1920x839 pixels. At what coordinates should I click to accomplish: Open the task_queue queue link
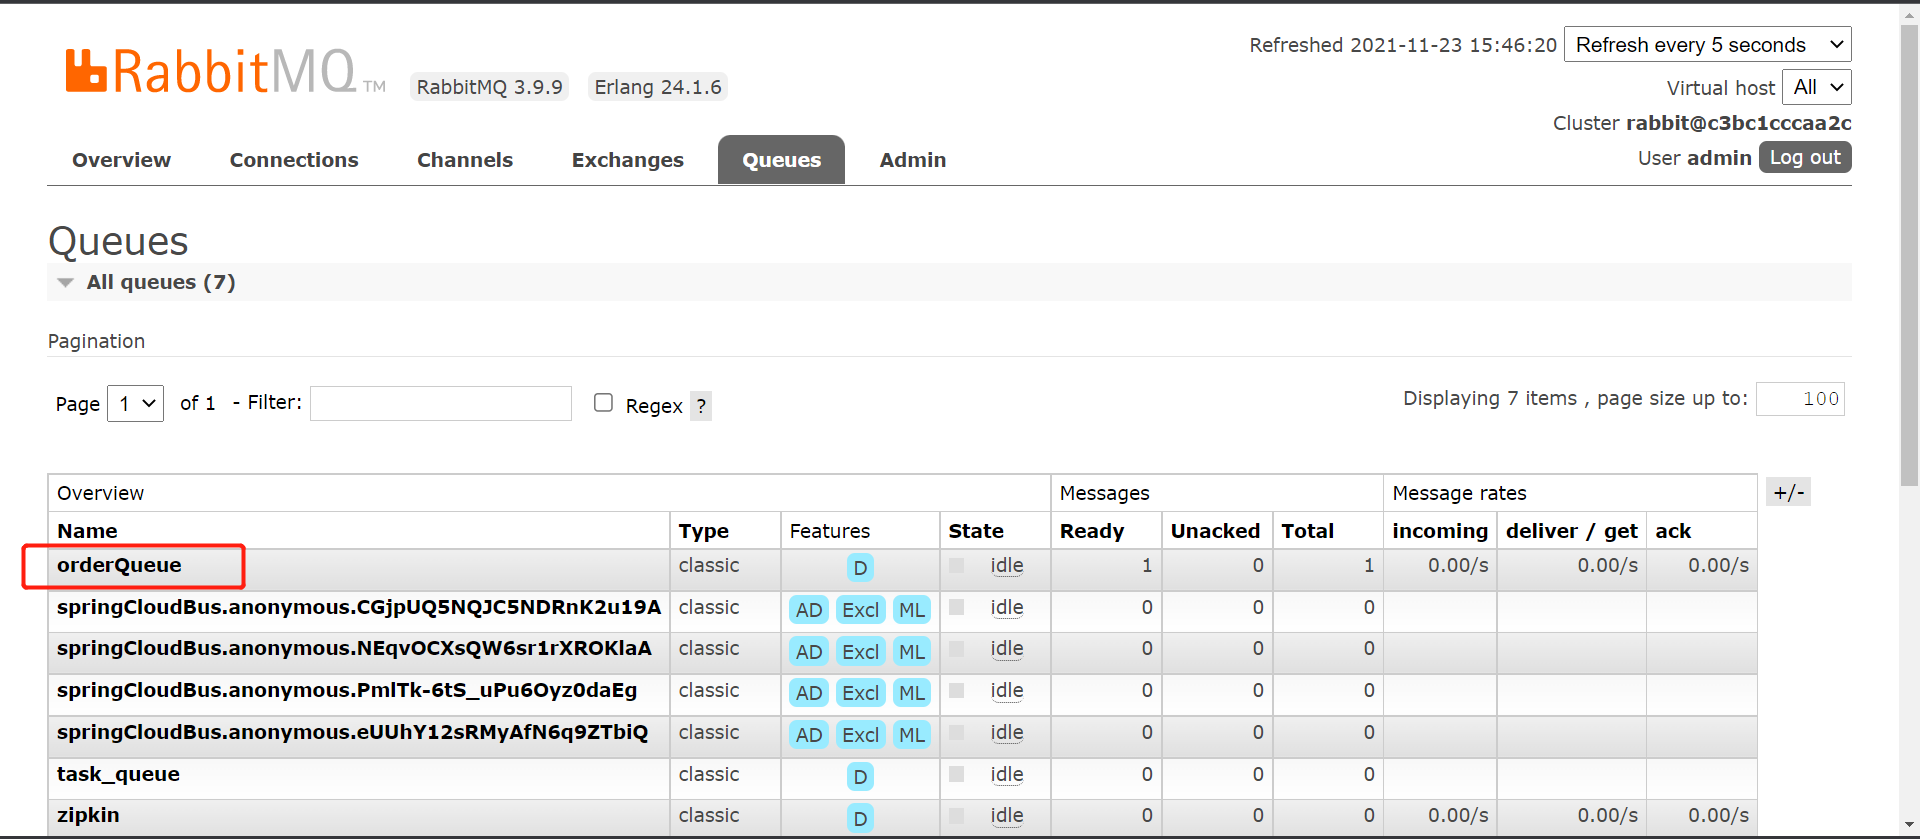[118, 774]
